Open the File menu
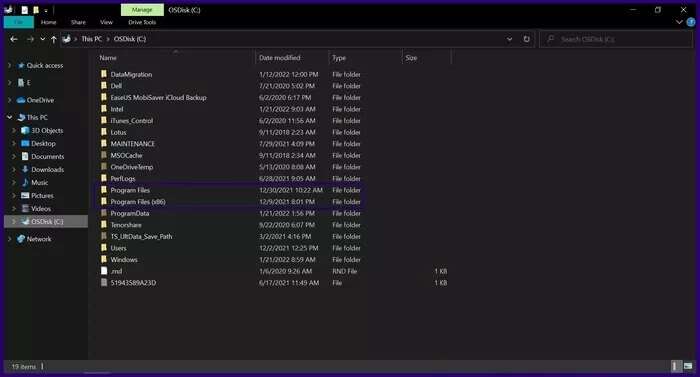 coord(19,22)
